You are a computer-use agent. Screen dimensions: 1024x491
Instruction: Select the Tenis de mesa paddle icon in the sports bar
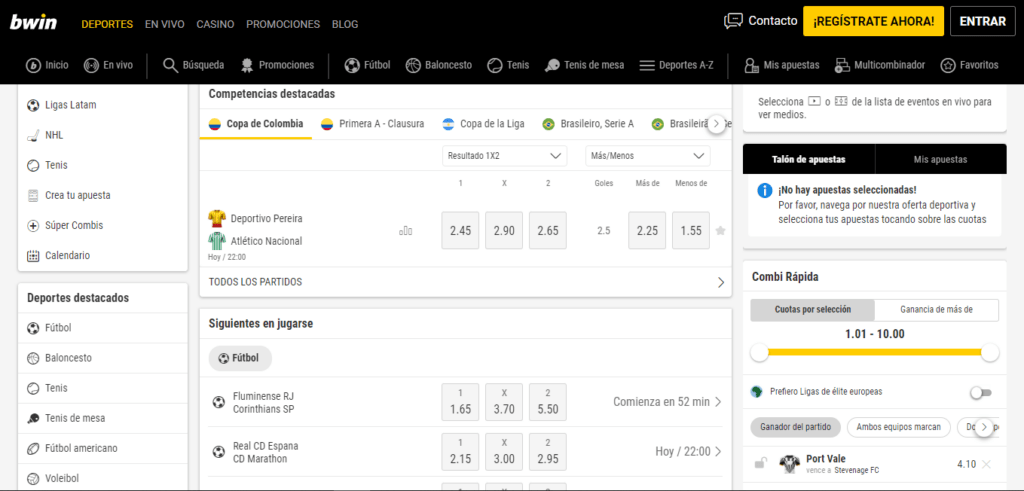click(552, 65)
